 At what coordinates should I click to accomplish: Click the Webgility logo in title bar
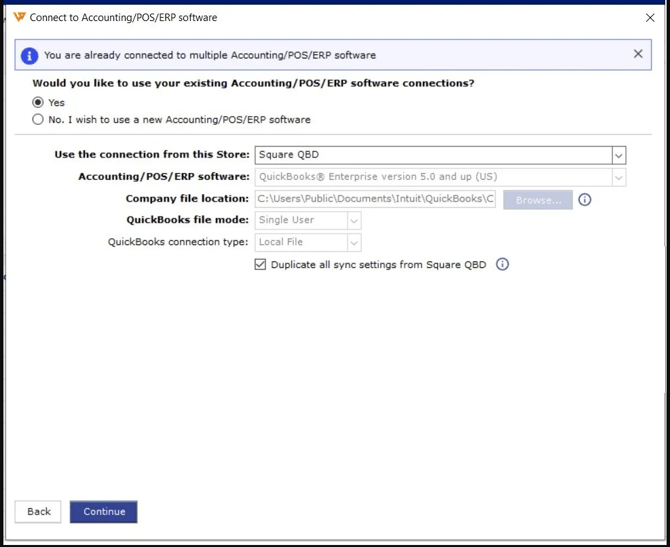point(19,17)
